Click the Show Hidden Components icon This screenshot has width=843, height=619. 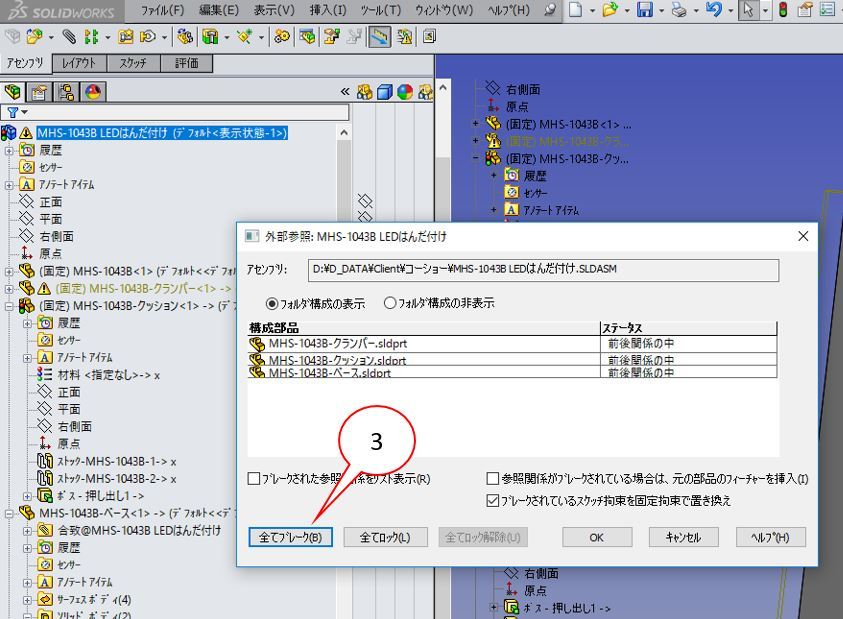(x=185, y=37)
